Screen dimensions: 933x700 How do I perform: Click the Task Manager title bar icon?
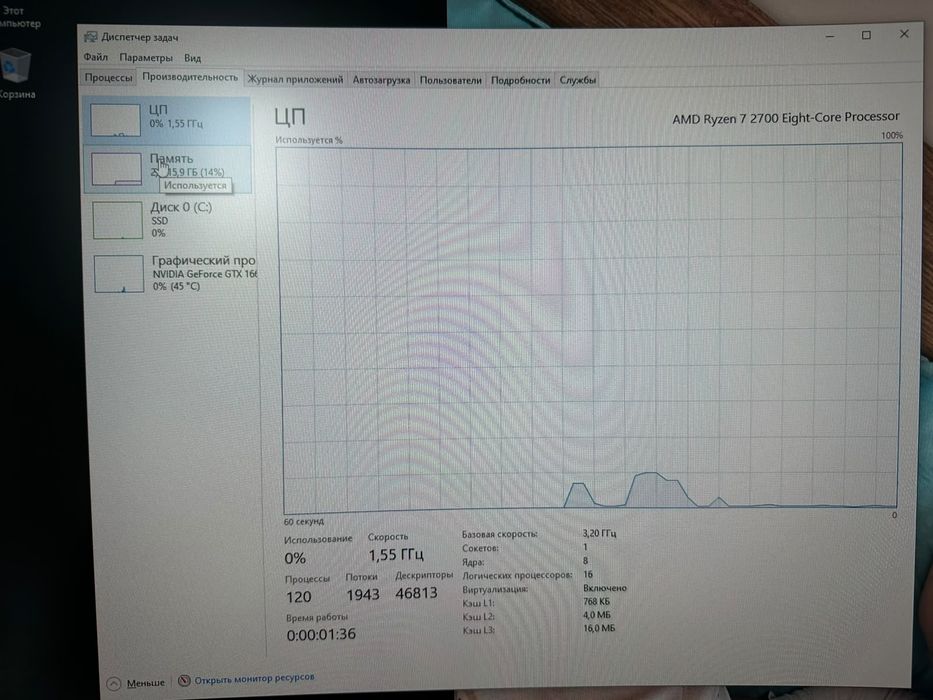click(x=90, y=37)
